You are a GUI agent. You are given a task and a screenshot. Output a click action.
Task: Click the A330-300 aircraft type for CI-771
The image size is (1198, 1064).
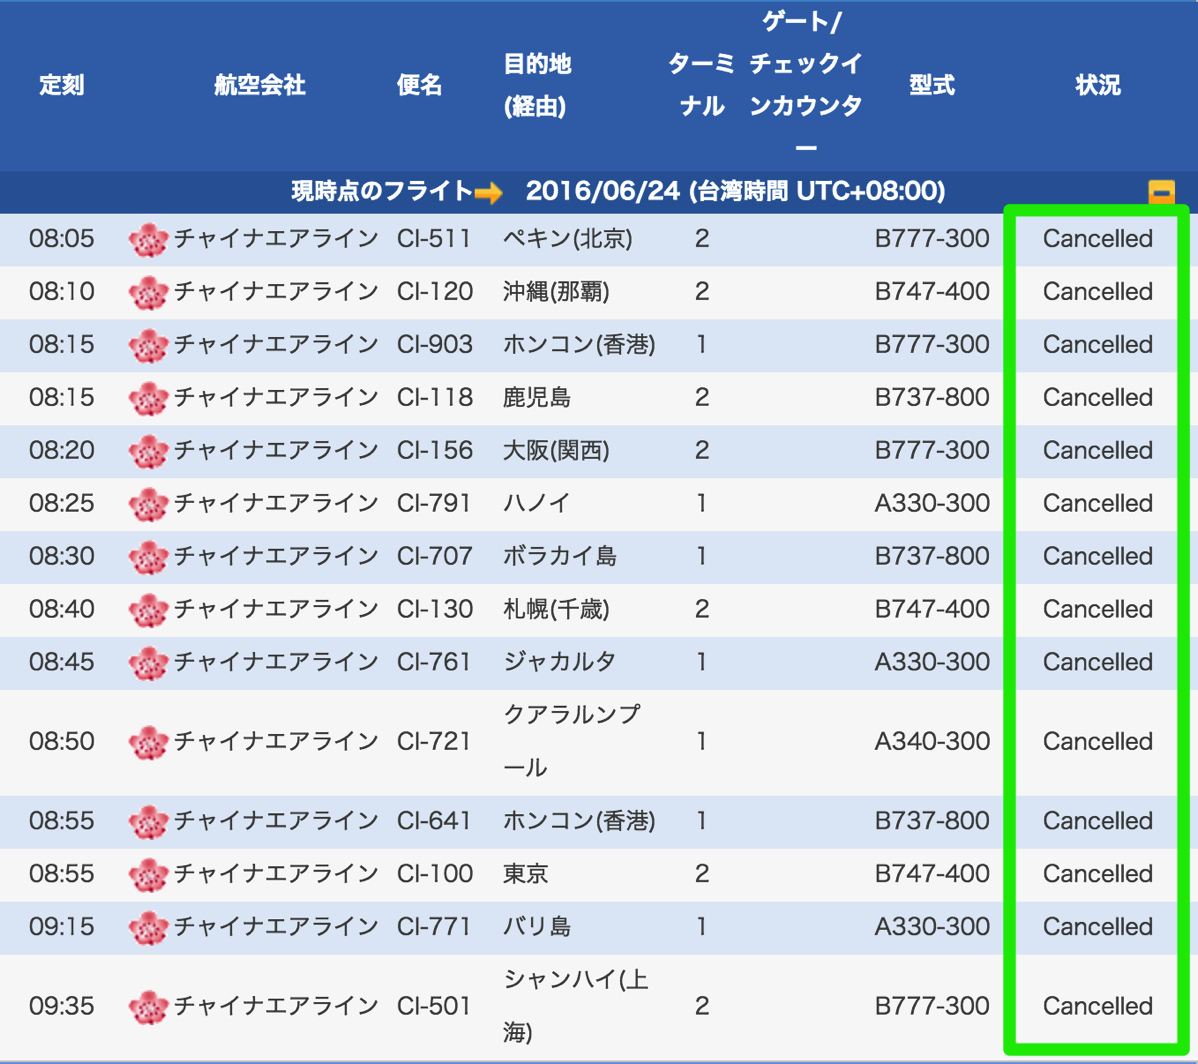(x=932, y=927)
